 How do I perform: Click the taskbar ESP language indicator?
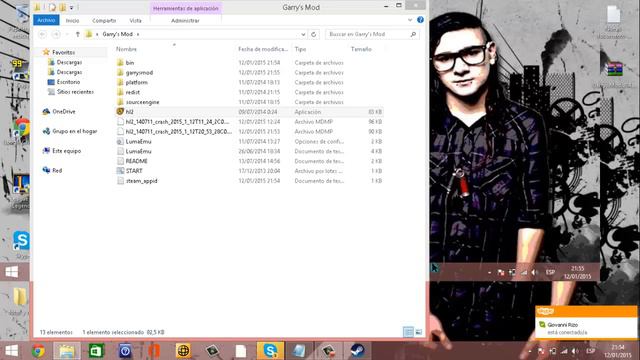coord(590,351)
